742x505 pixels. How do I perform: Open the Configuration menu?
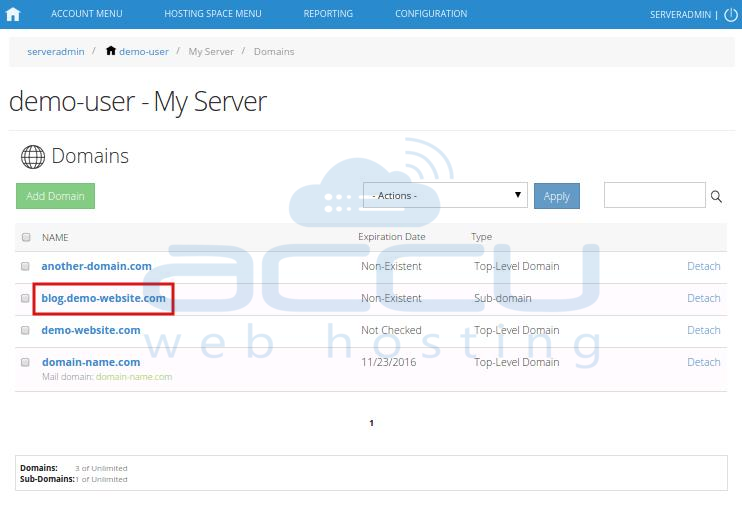(431, 14)
